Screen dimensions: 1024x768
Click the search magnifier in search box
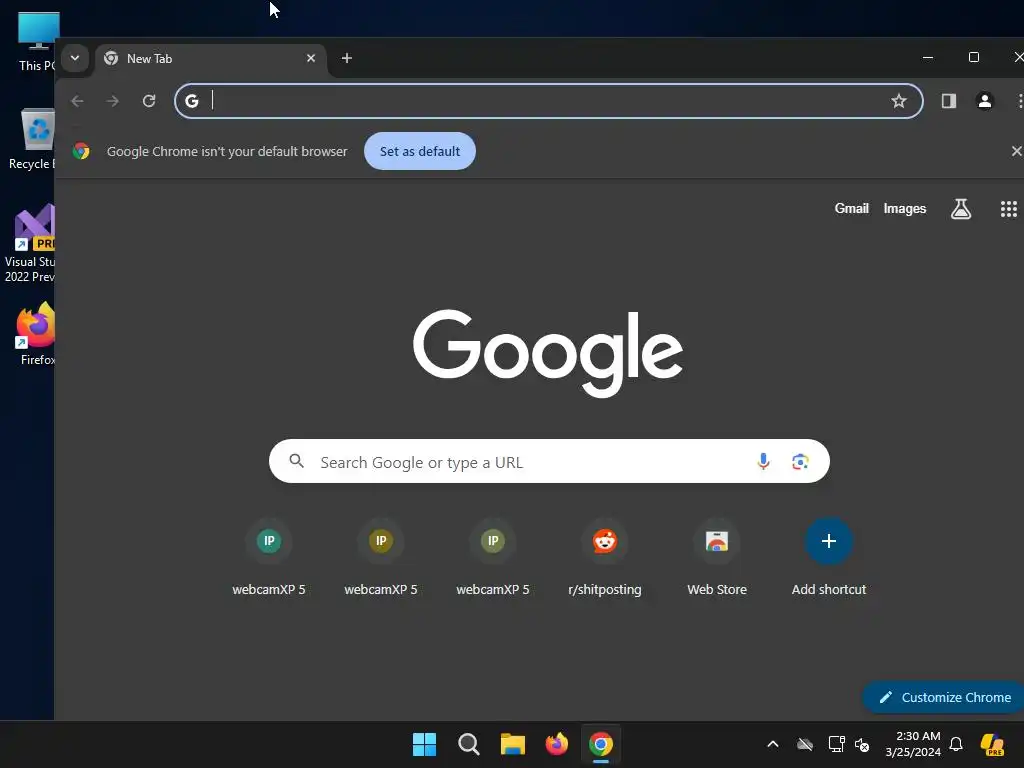[296, 461]
